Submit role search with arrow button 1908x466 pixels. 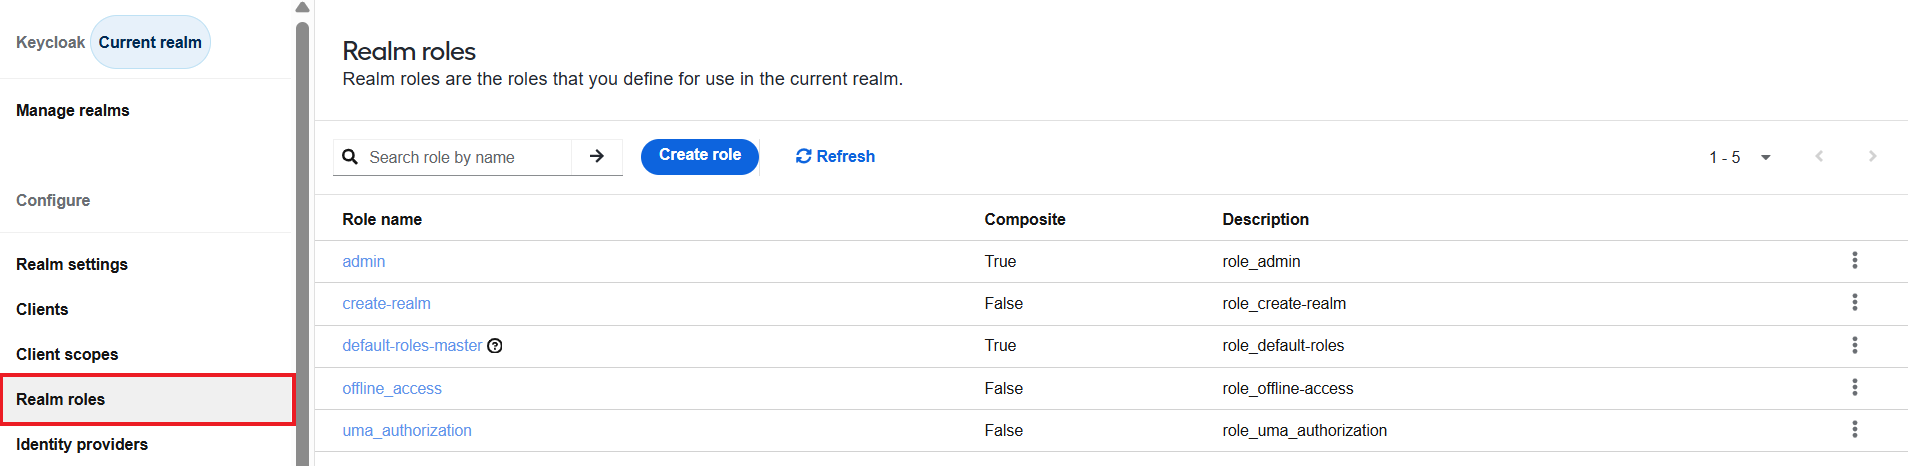(x=597, y=156)
